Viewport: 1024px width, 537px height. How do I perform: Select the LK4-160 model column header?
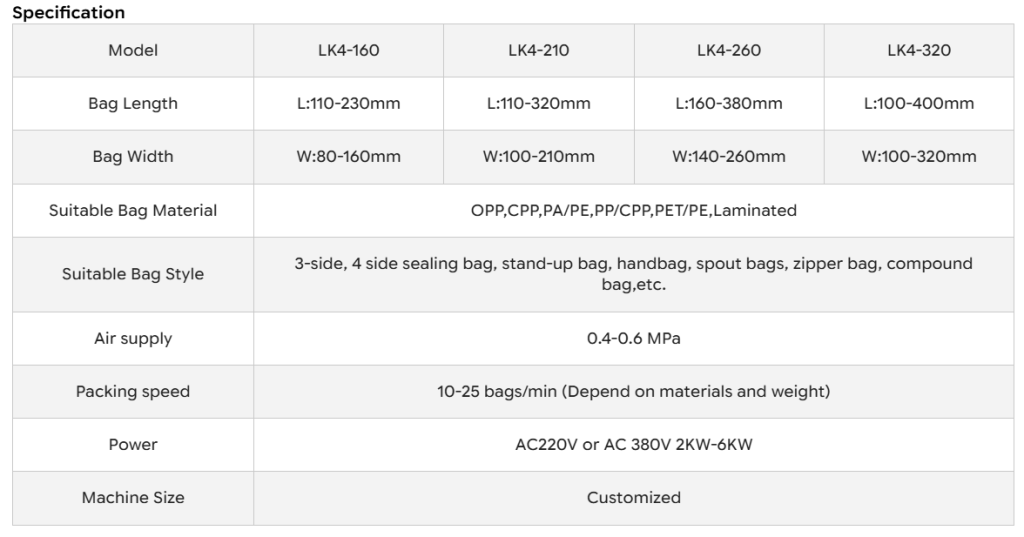pyautogui.click(x=349, y=50)
